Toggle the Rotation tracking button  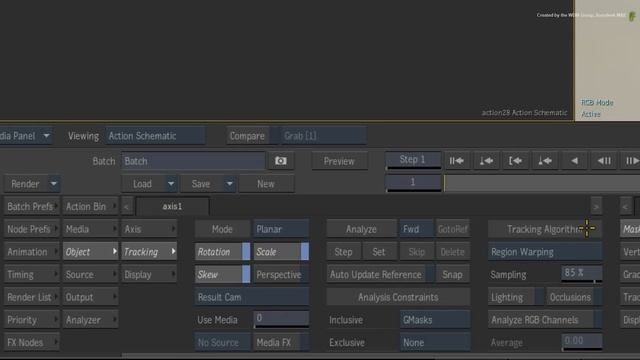click(x=222, y=252)
